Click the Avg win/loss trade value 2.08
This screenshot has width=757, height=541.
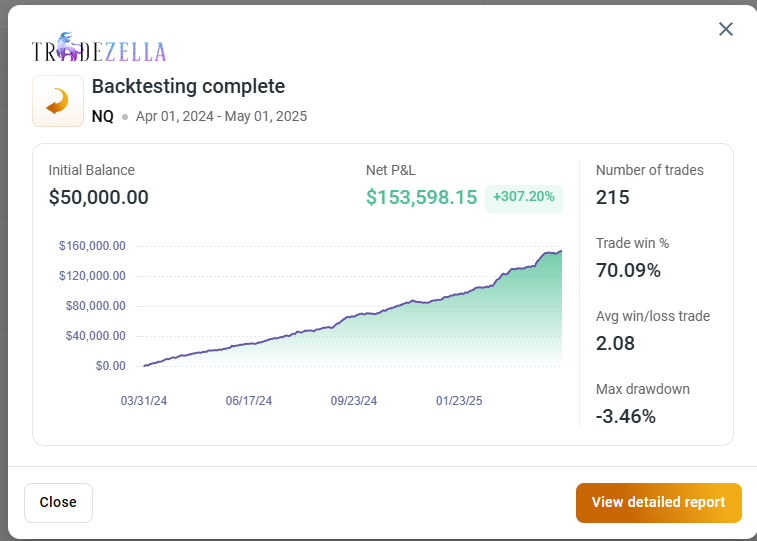click(x=615, y=344)
